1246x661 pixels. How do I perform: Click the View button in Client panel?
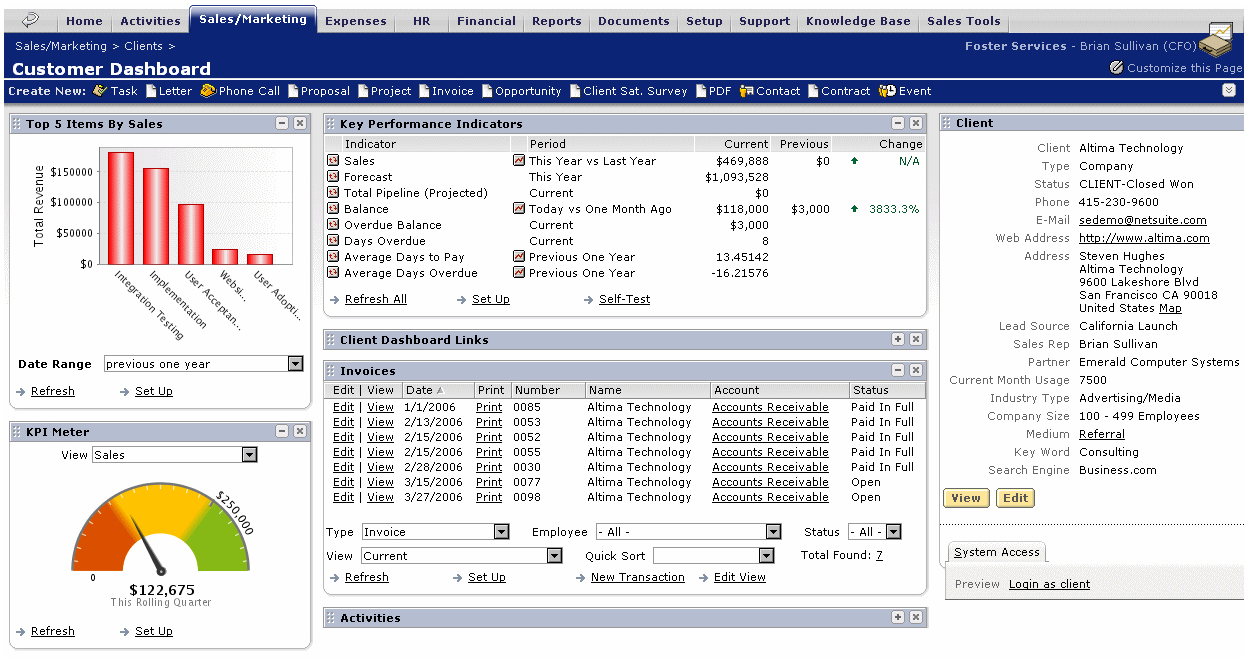(966, 498)
